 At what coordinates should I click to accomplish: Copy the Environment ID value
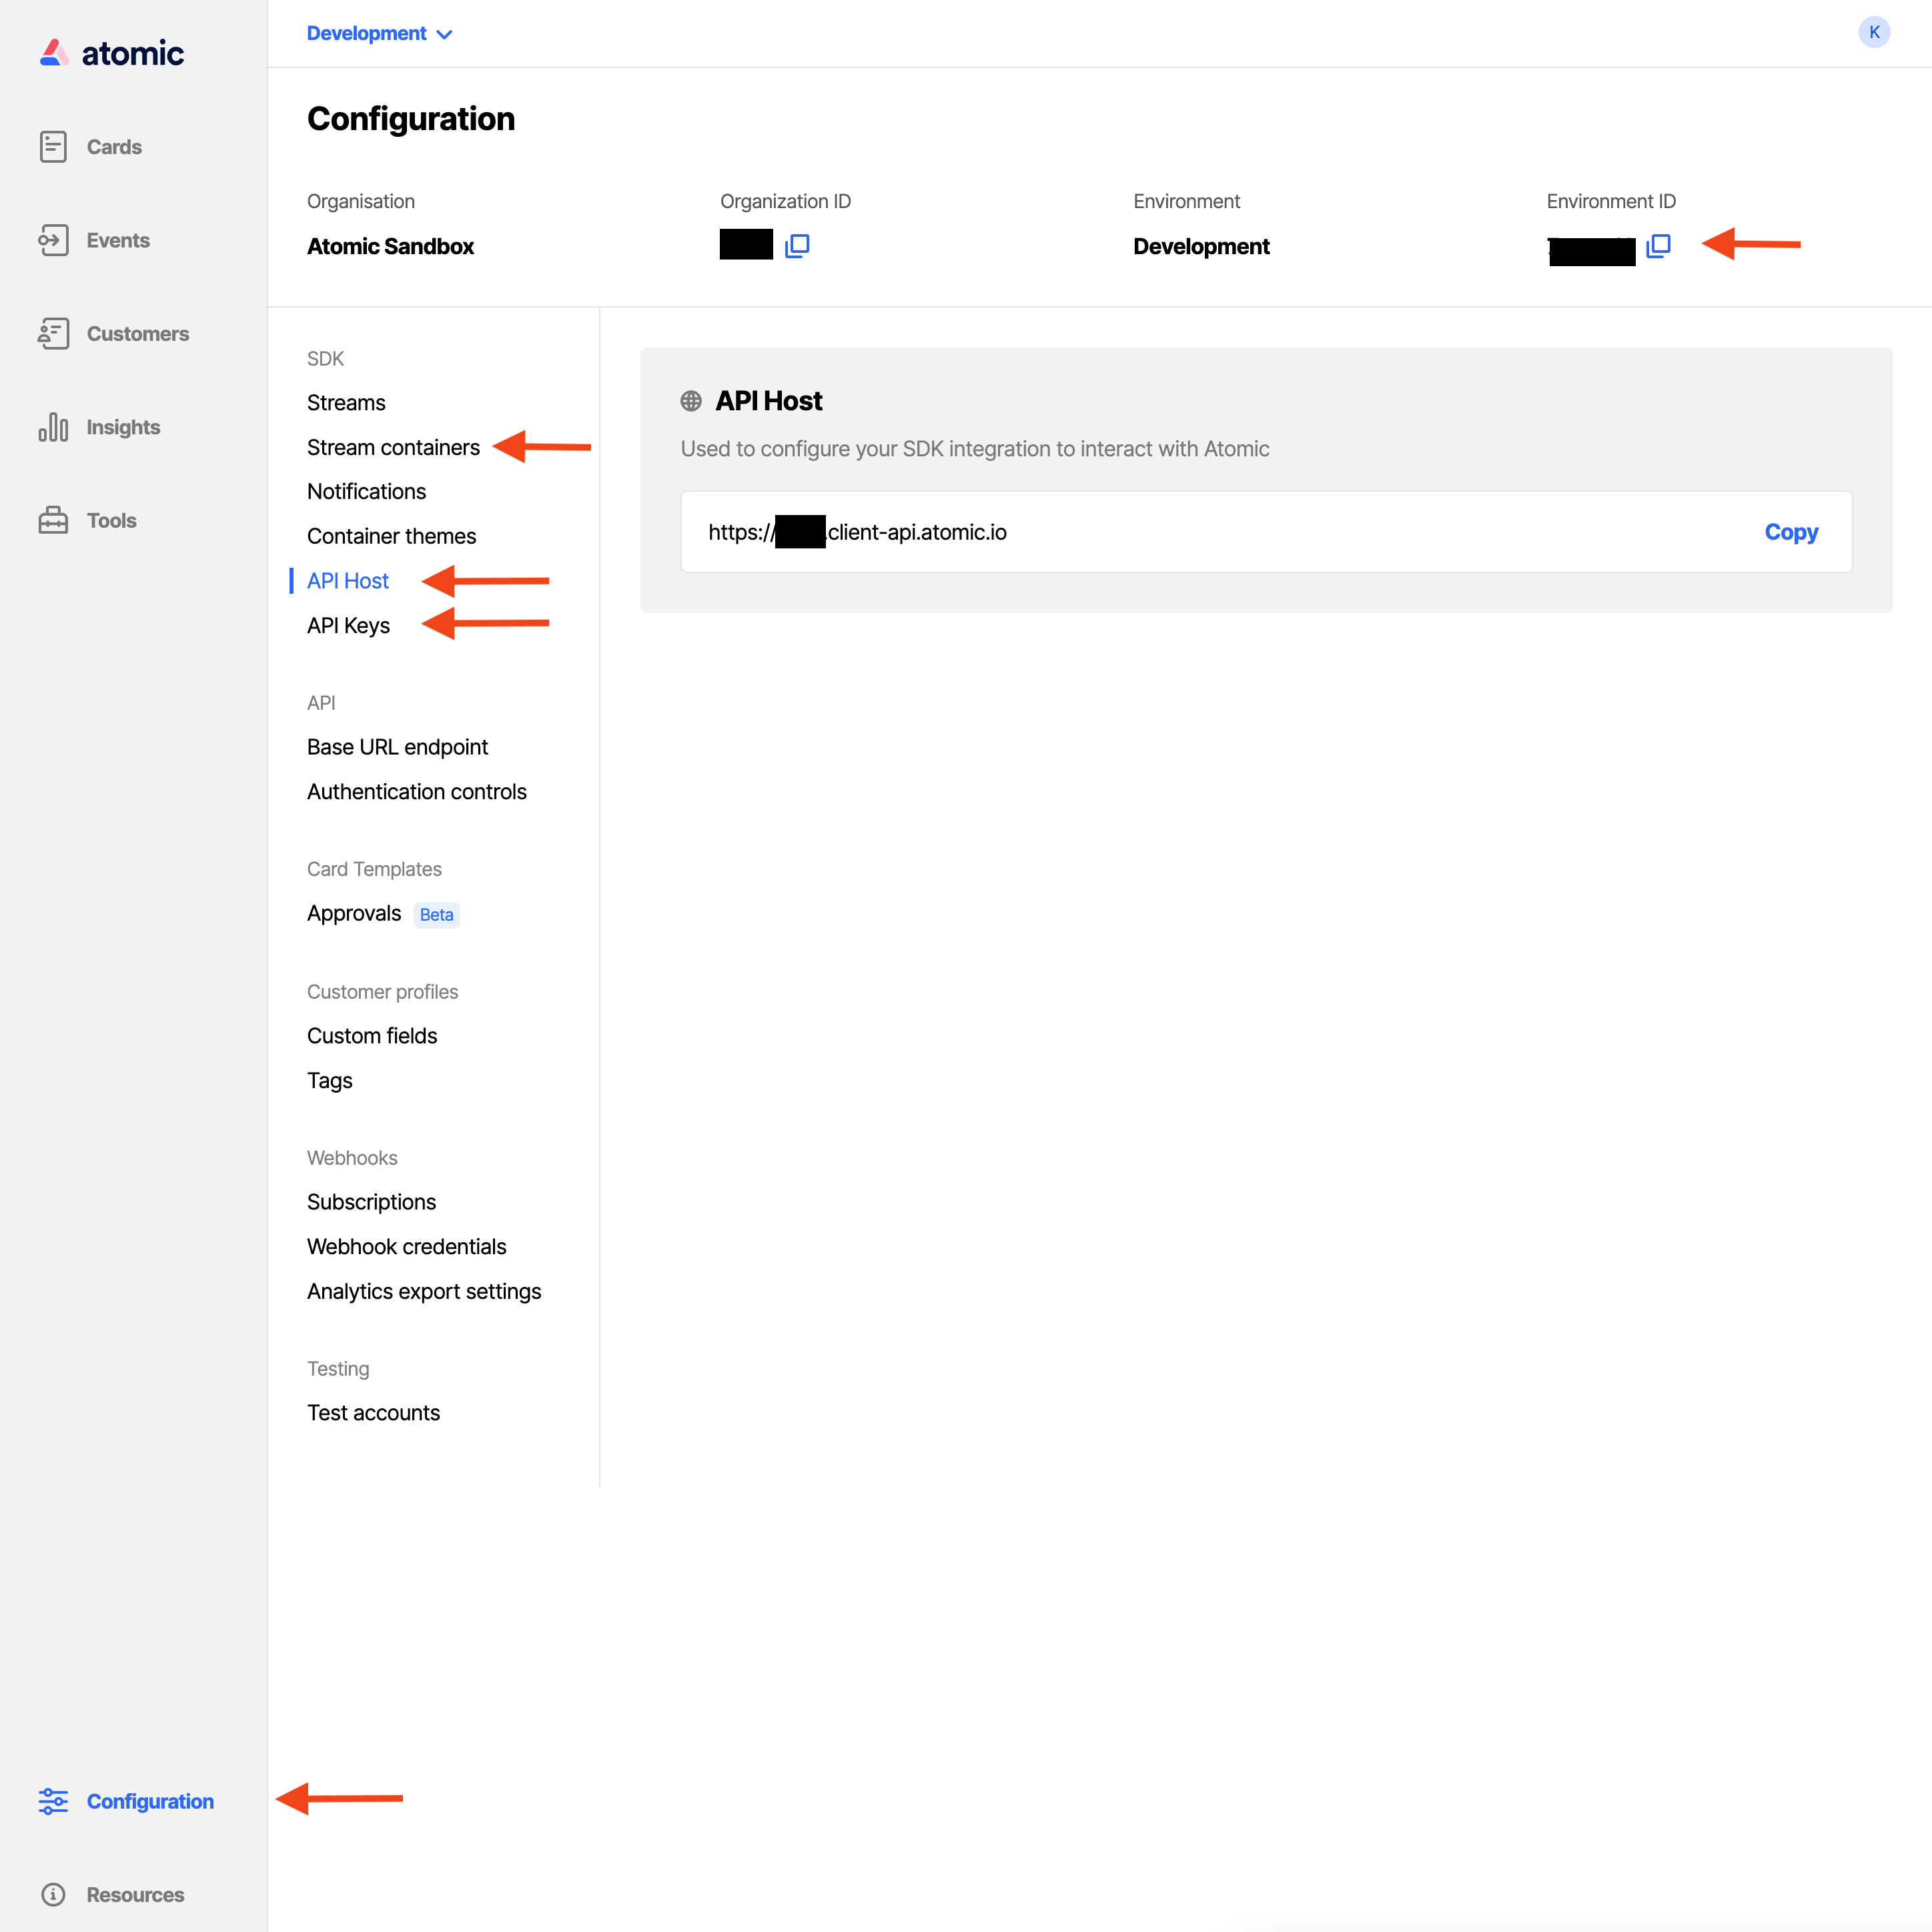coord(1654,246)
